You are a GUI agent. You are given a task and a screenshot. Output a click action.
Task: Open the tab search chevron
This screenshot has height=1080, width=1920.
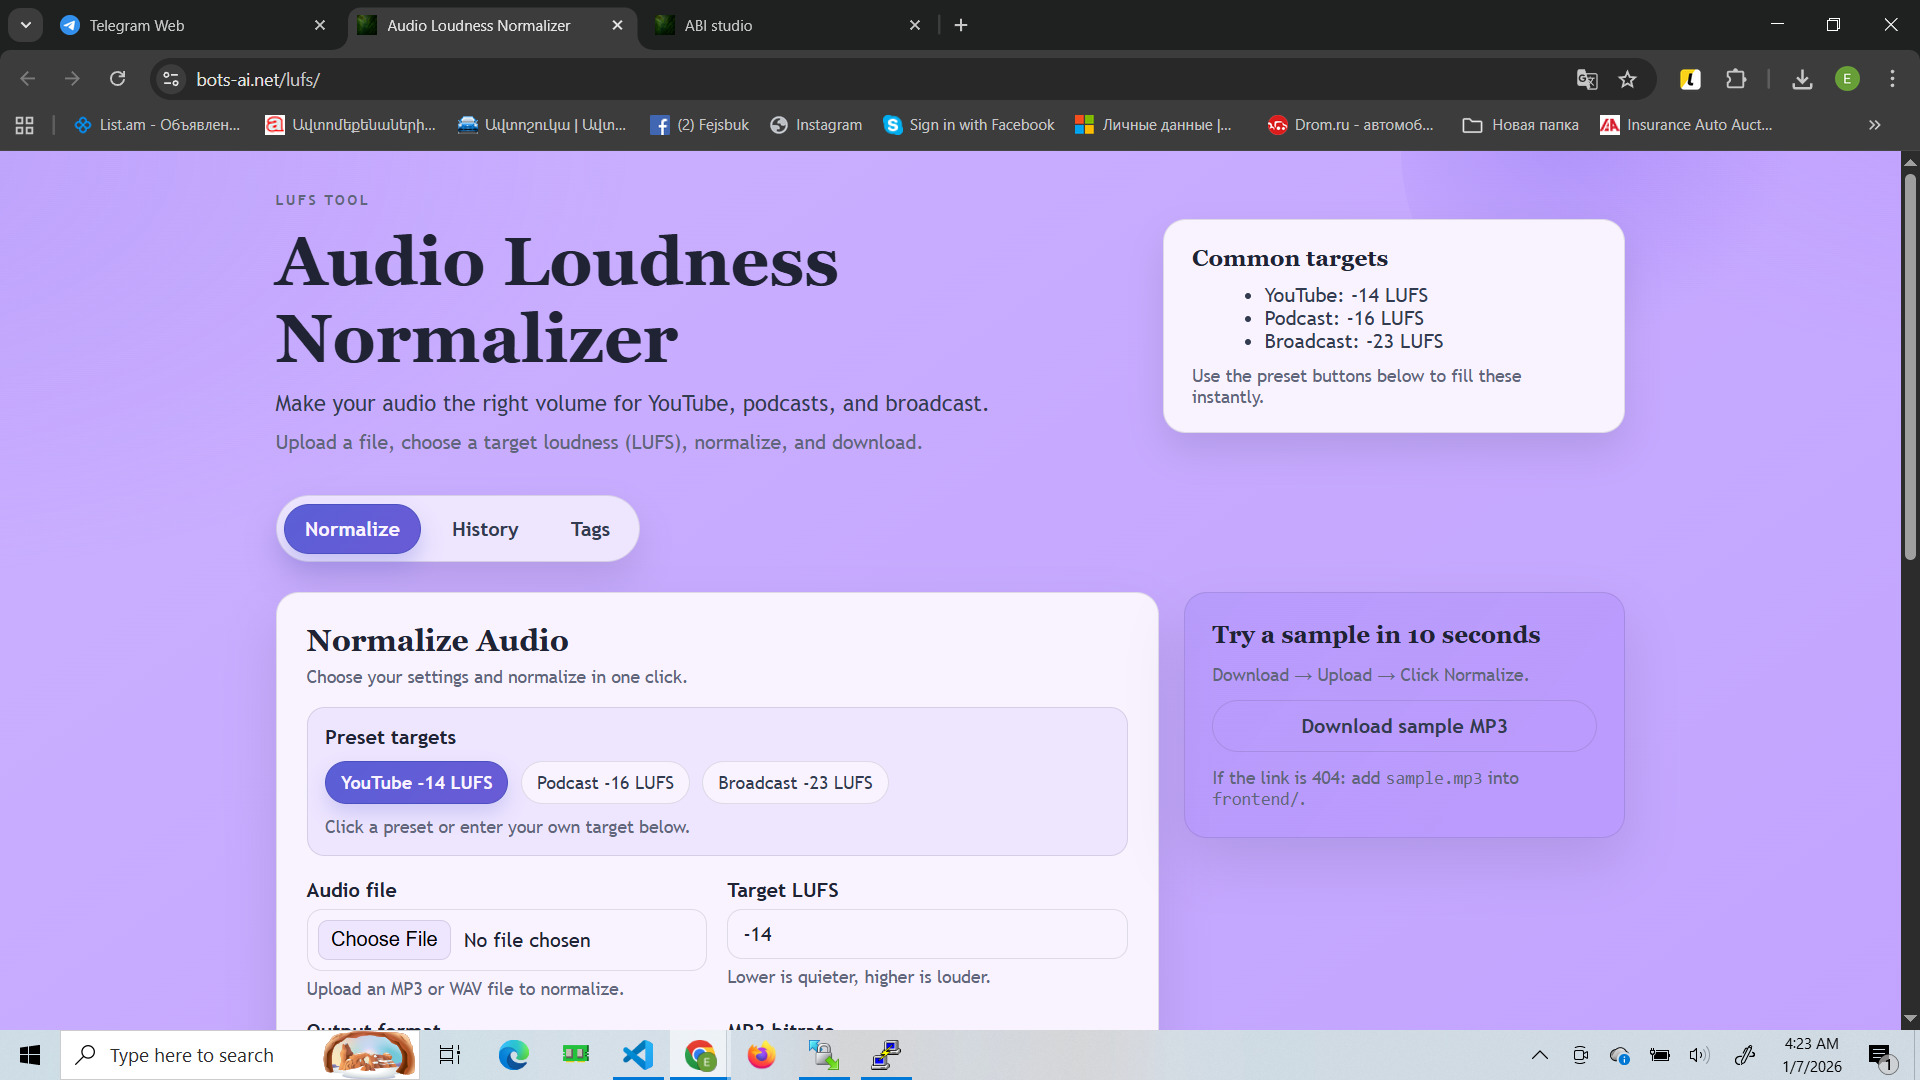coord(25,24)
